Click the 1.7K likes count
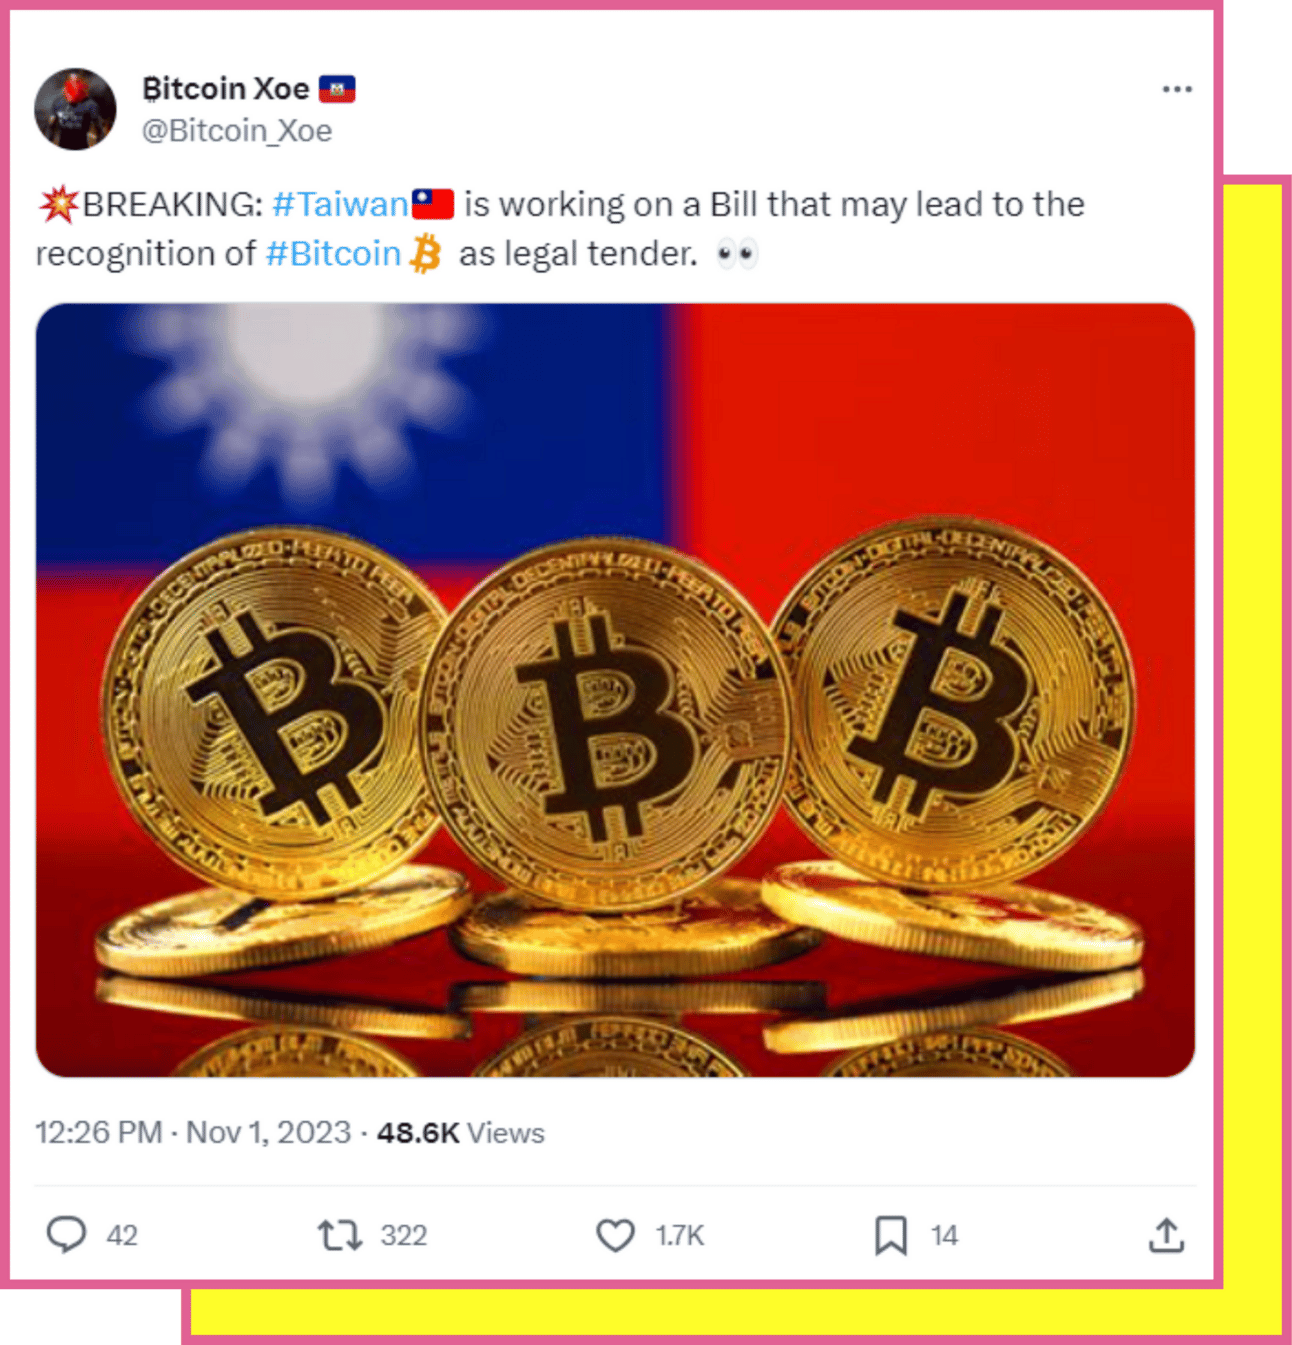Screen dimensions: 1292x1345 tap(680, 1236)
